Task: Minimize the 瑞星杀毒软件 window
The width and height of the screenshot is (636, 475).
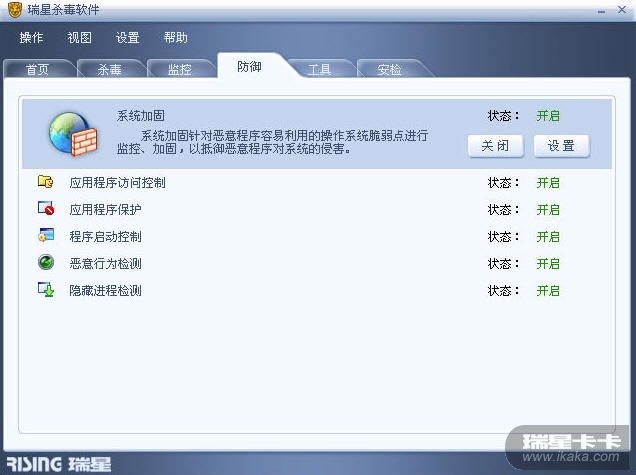Action: (x=602, y=11)
